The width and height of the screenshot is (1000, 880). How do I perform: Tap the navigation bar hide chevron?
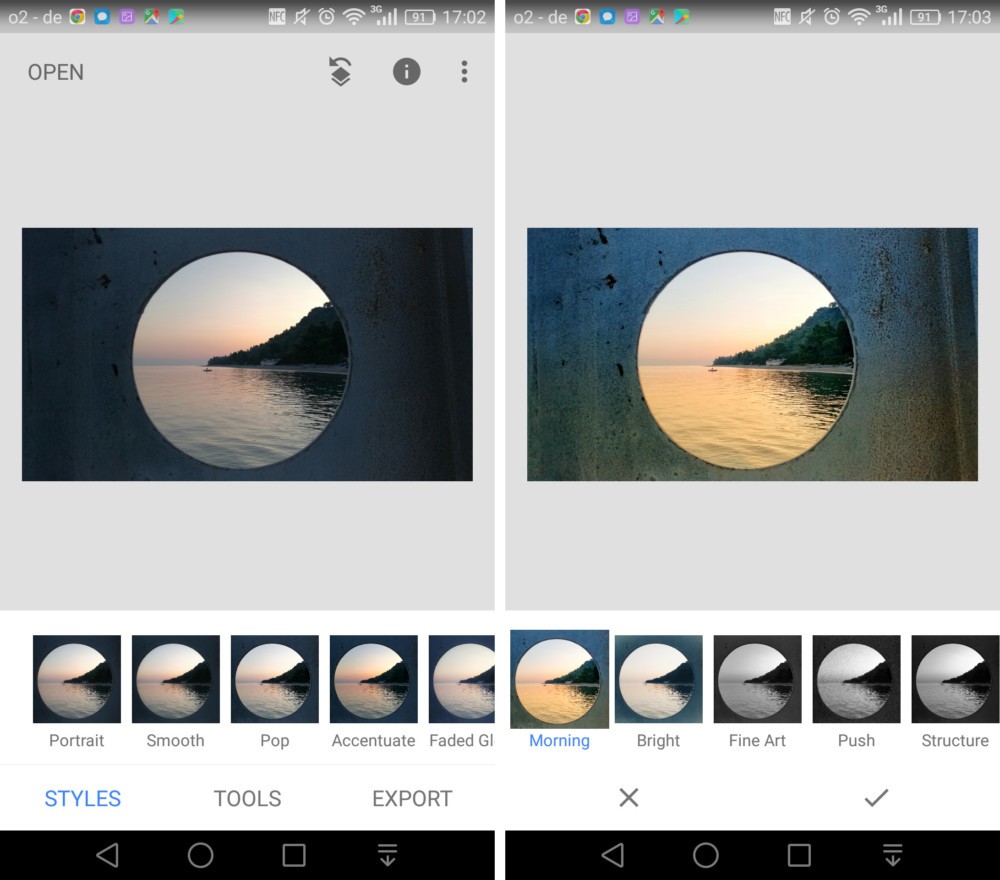(x=892, y=855)
